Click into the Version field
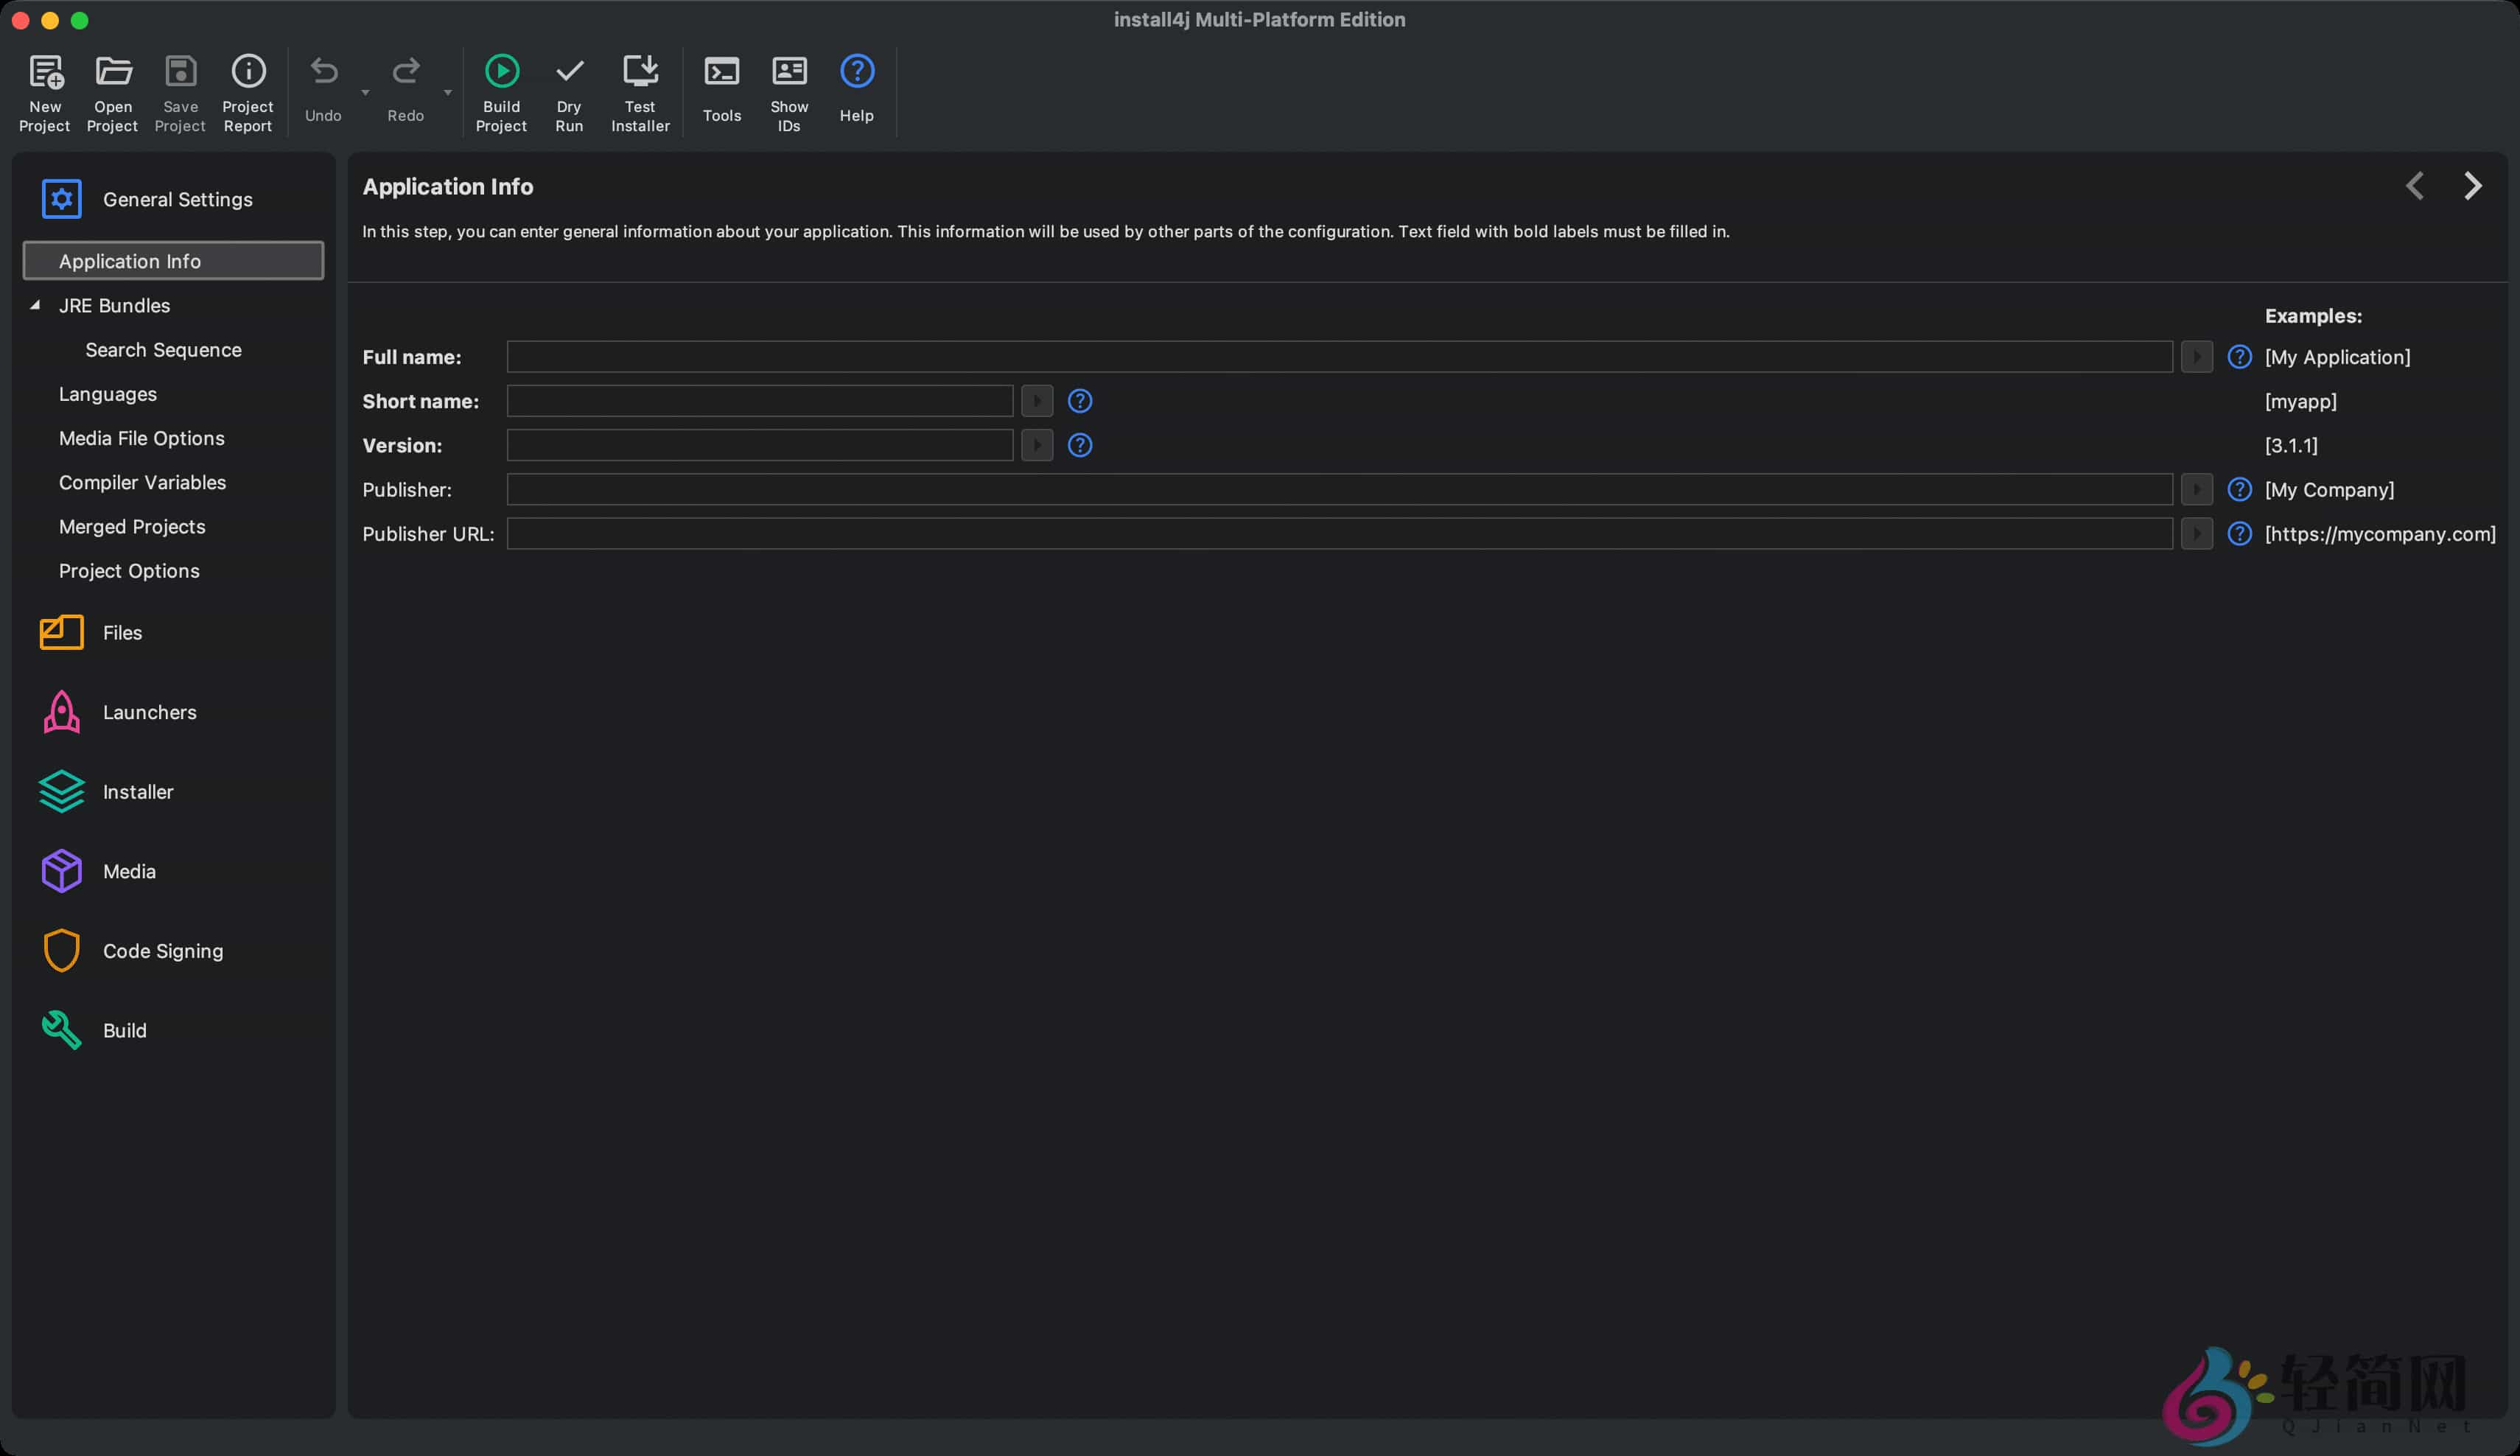Screen dimensions: 2520x1456 [x=759, y=445]
